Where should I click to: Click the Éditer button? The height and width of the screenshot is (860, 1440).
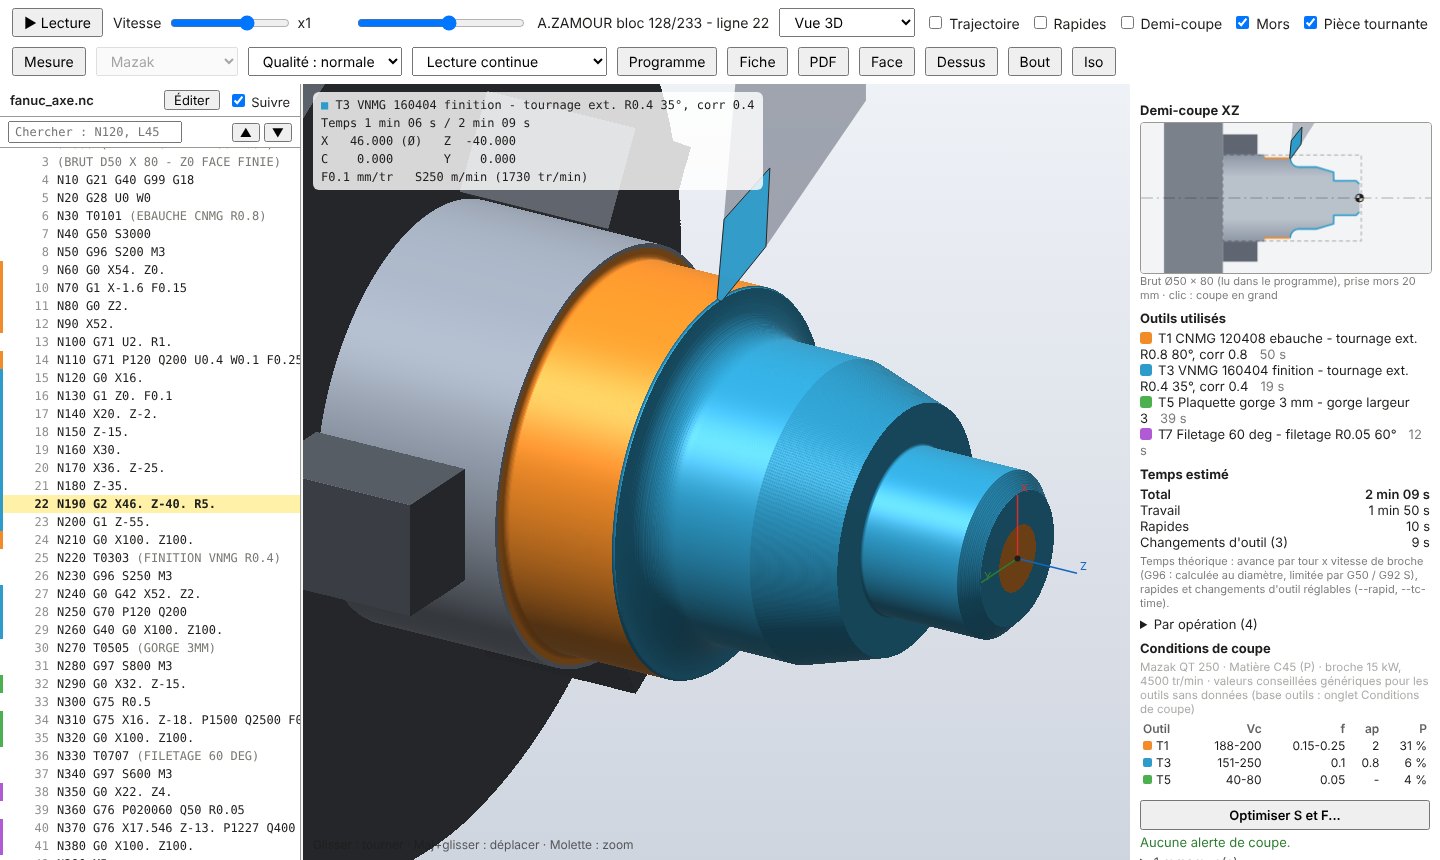[x=191, y=100]
